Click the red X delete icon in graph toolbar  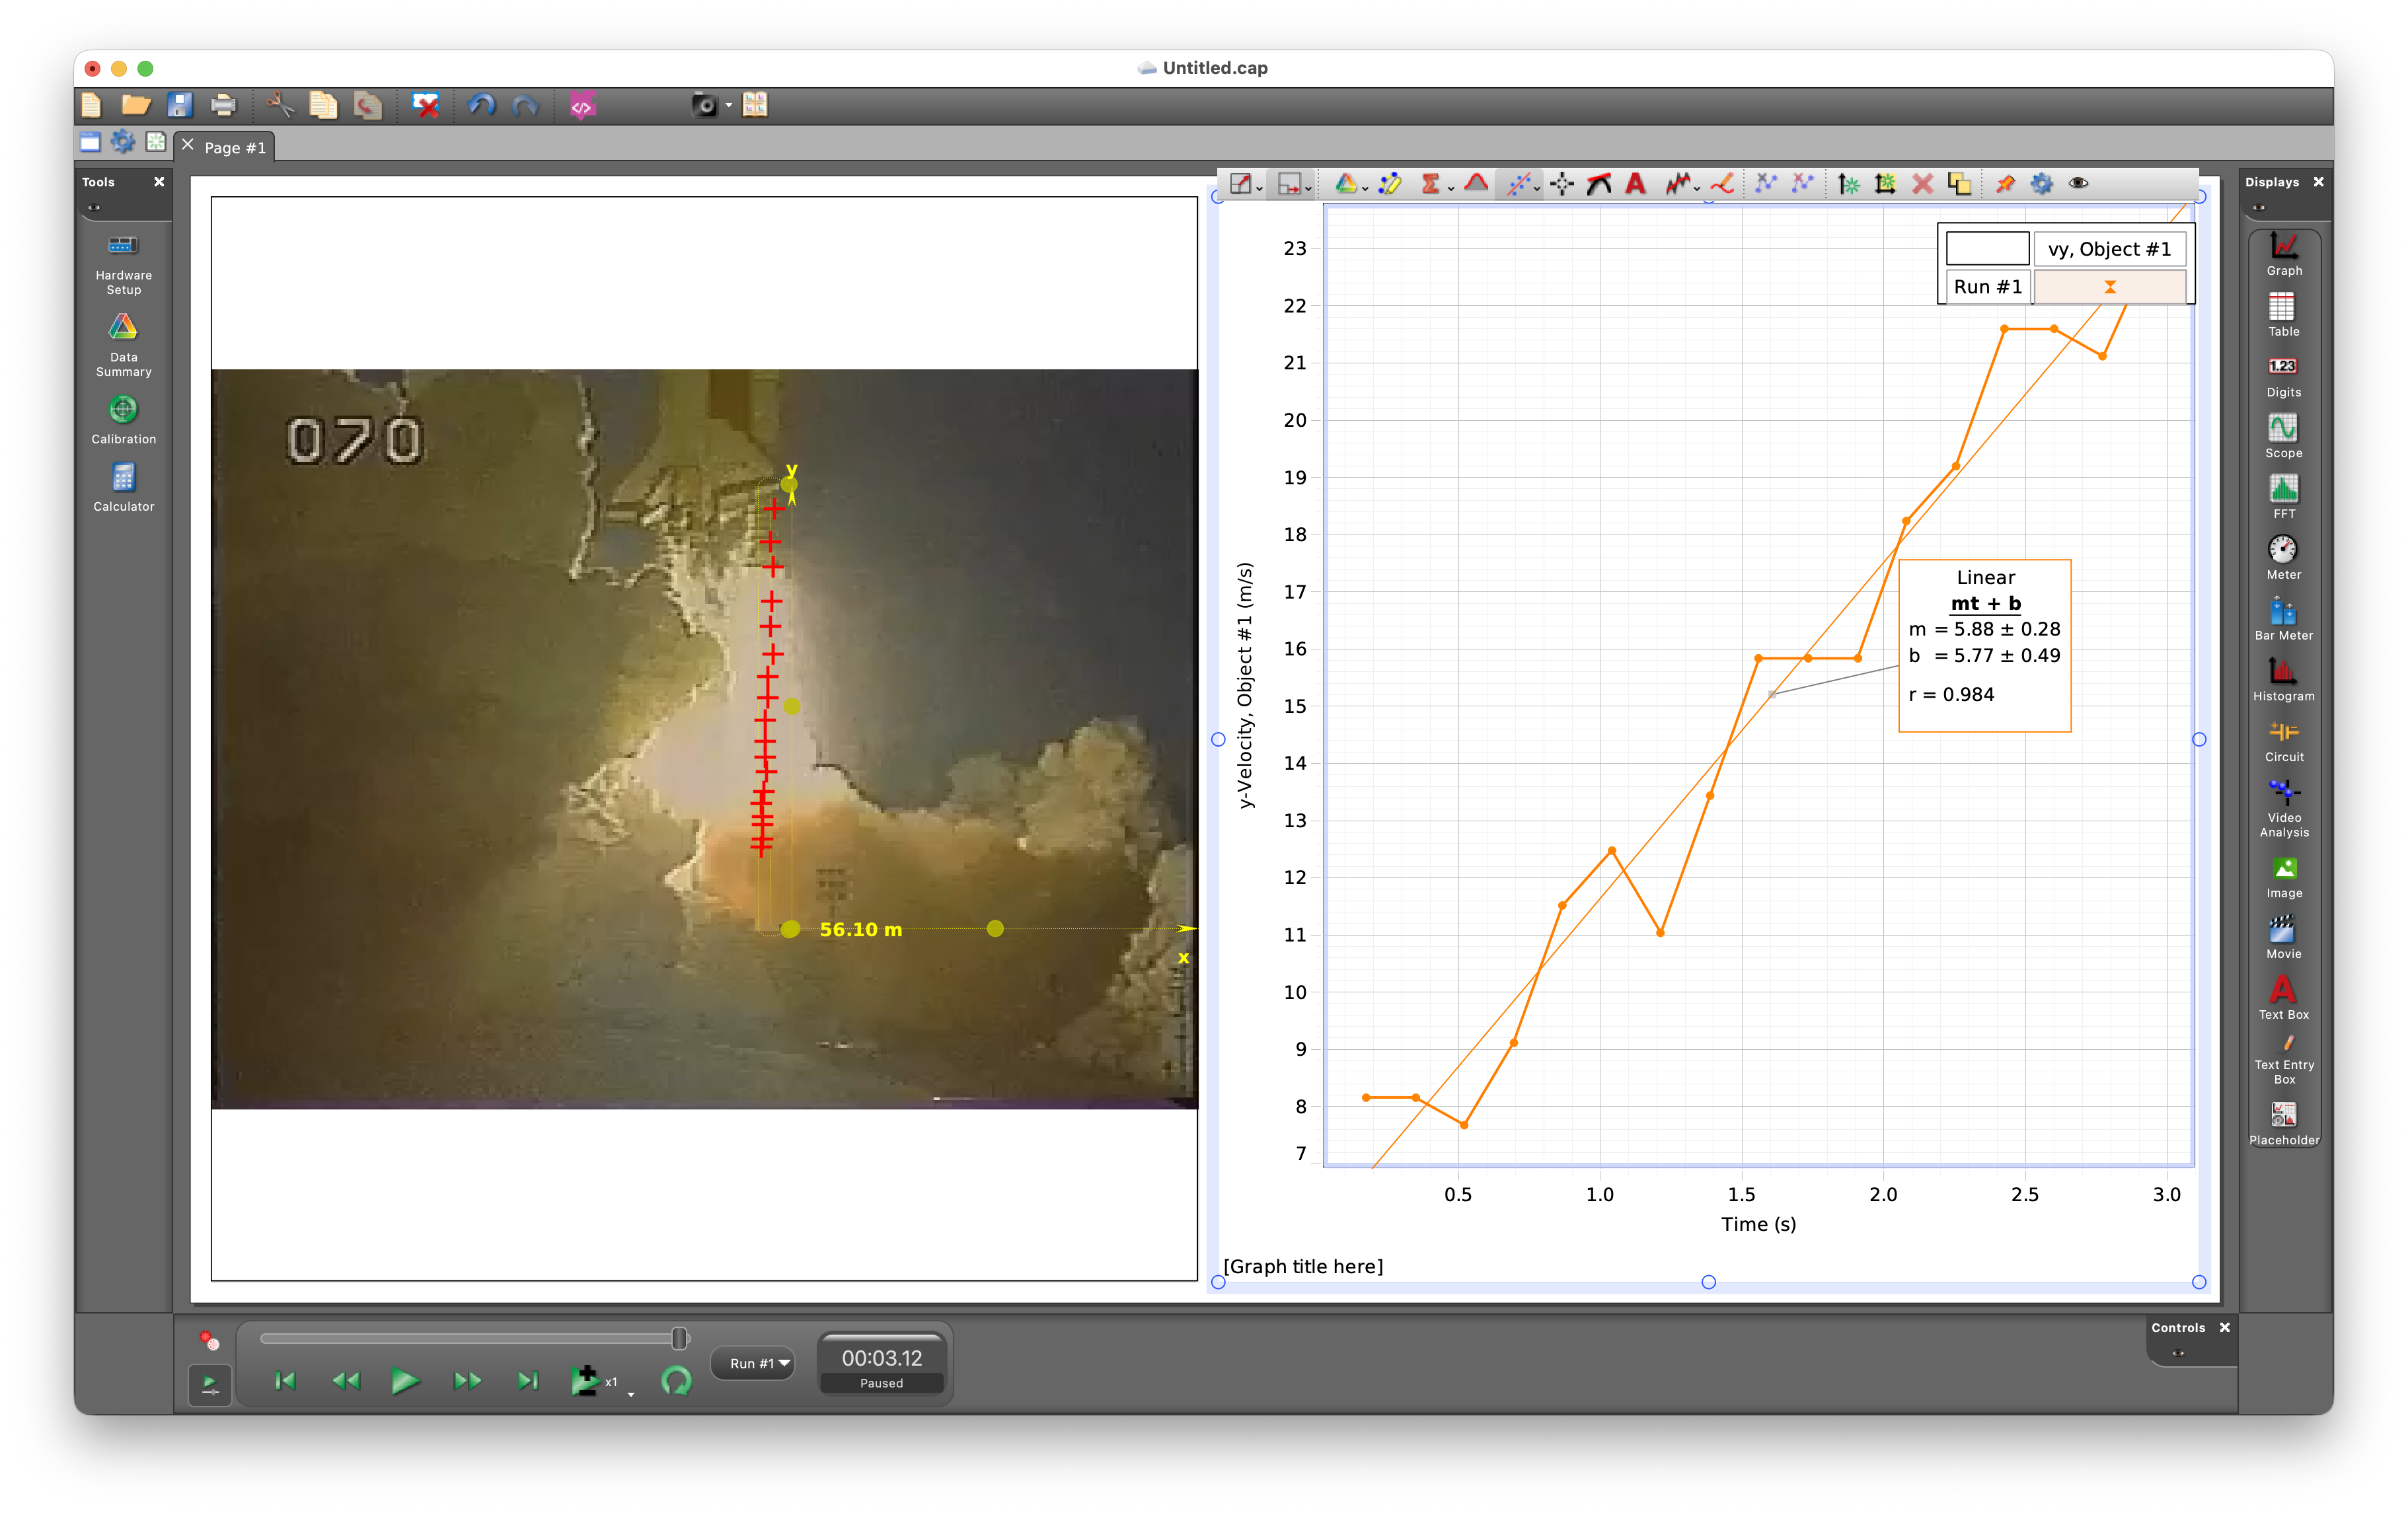point(1922,184)
